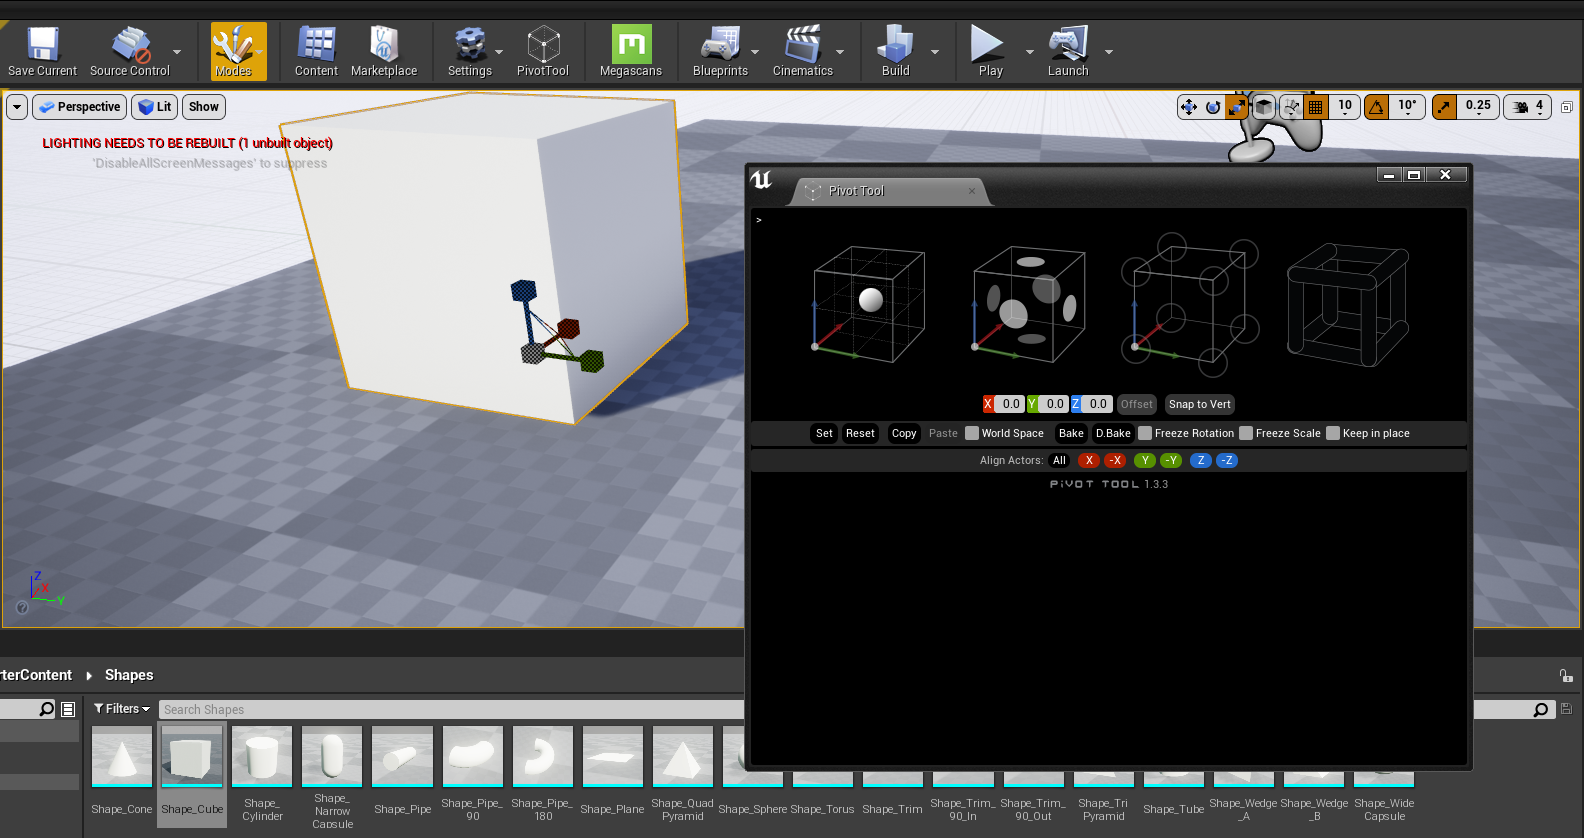Toggle the world/local coordinate cube icon
Viewport: 1584px width, 838px height.
coord(1264,107)
